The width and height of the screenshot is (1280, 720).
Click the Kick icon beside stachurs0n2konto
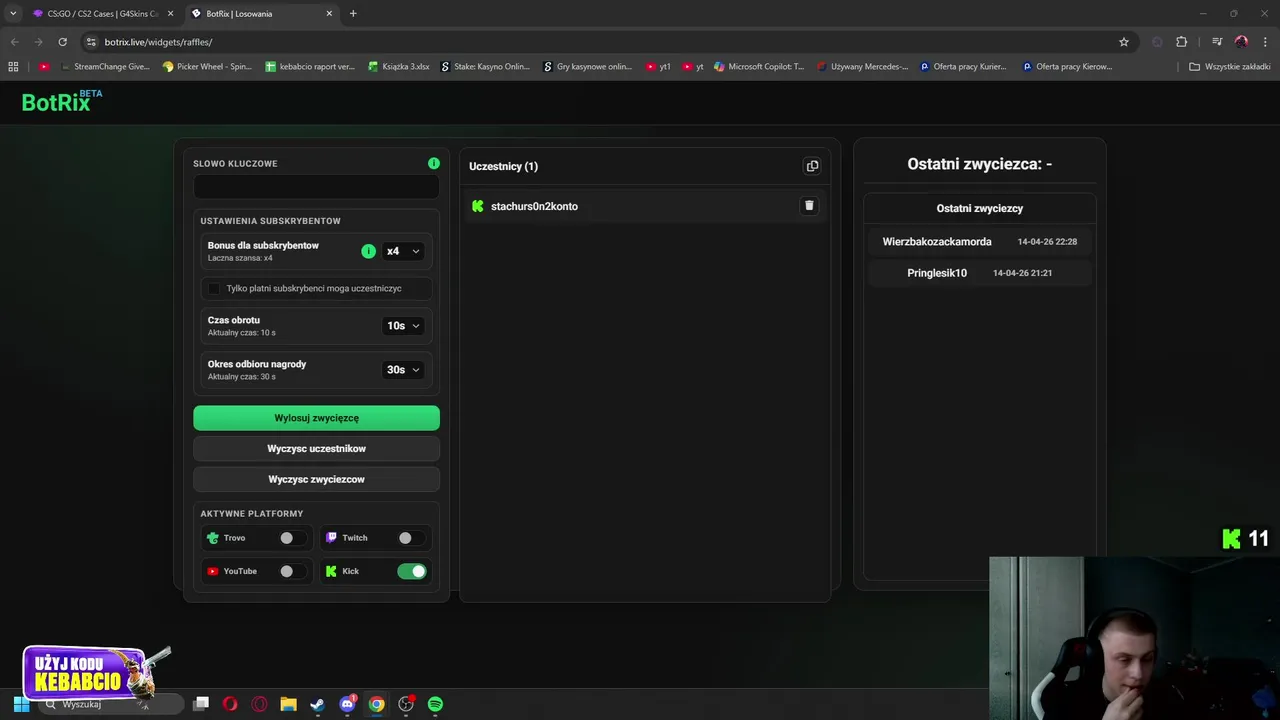coord(478,206)
